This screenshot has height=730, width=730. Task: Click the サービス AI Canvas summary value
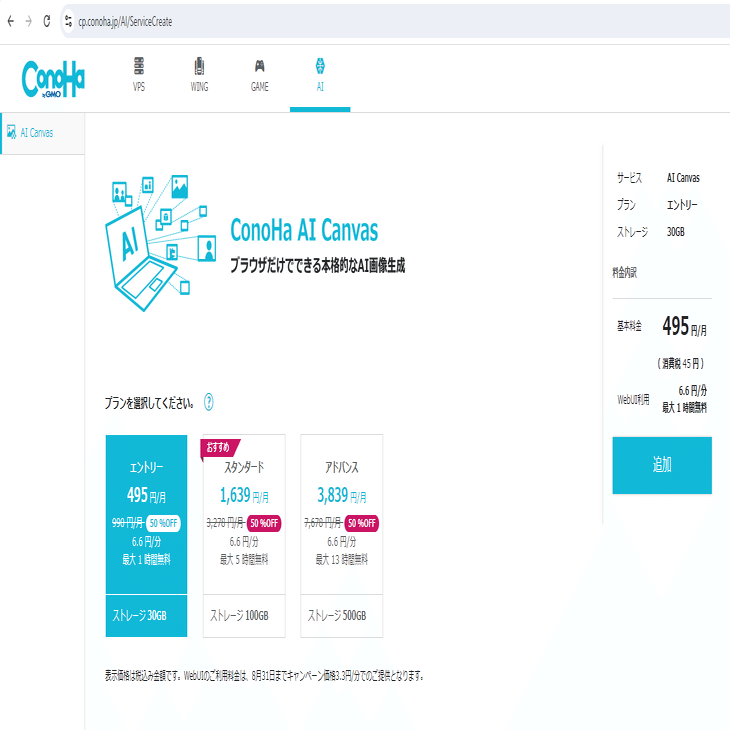[683, 178]
